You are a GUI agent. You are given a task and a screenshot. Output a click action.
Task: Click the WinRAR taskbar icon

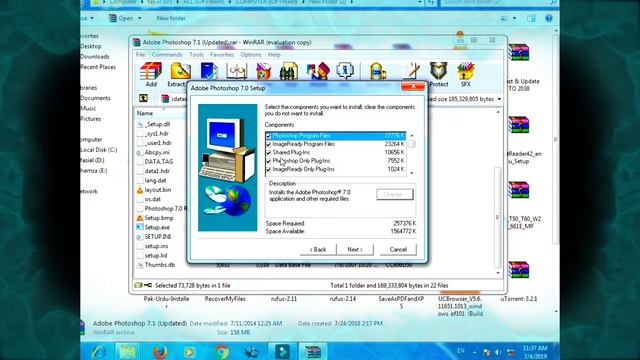[x=313, y=351]
